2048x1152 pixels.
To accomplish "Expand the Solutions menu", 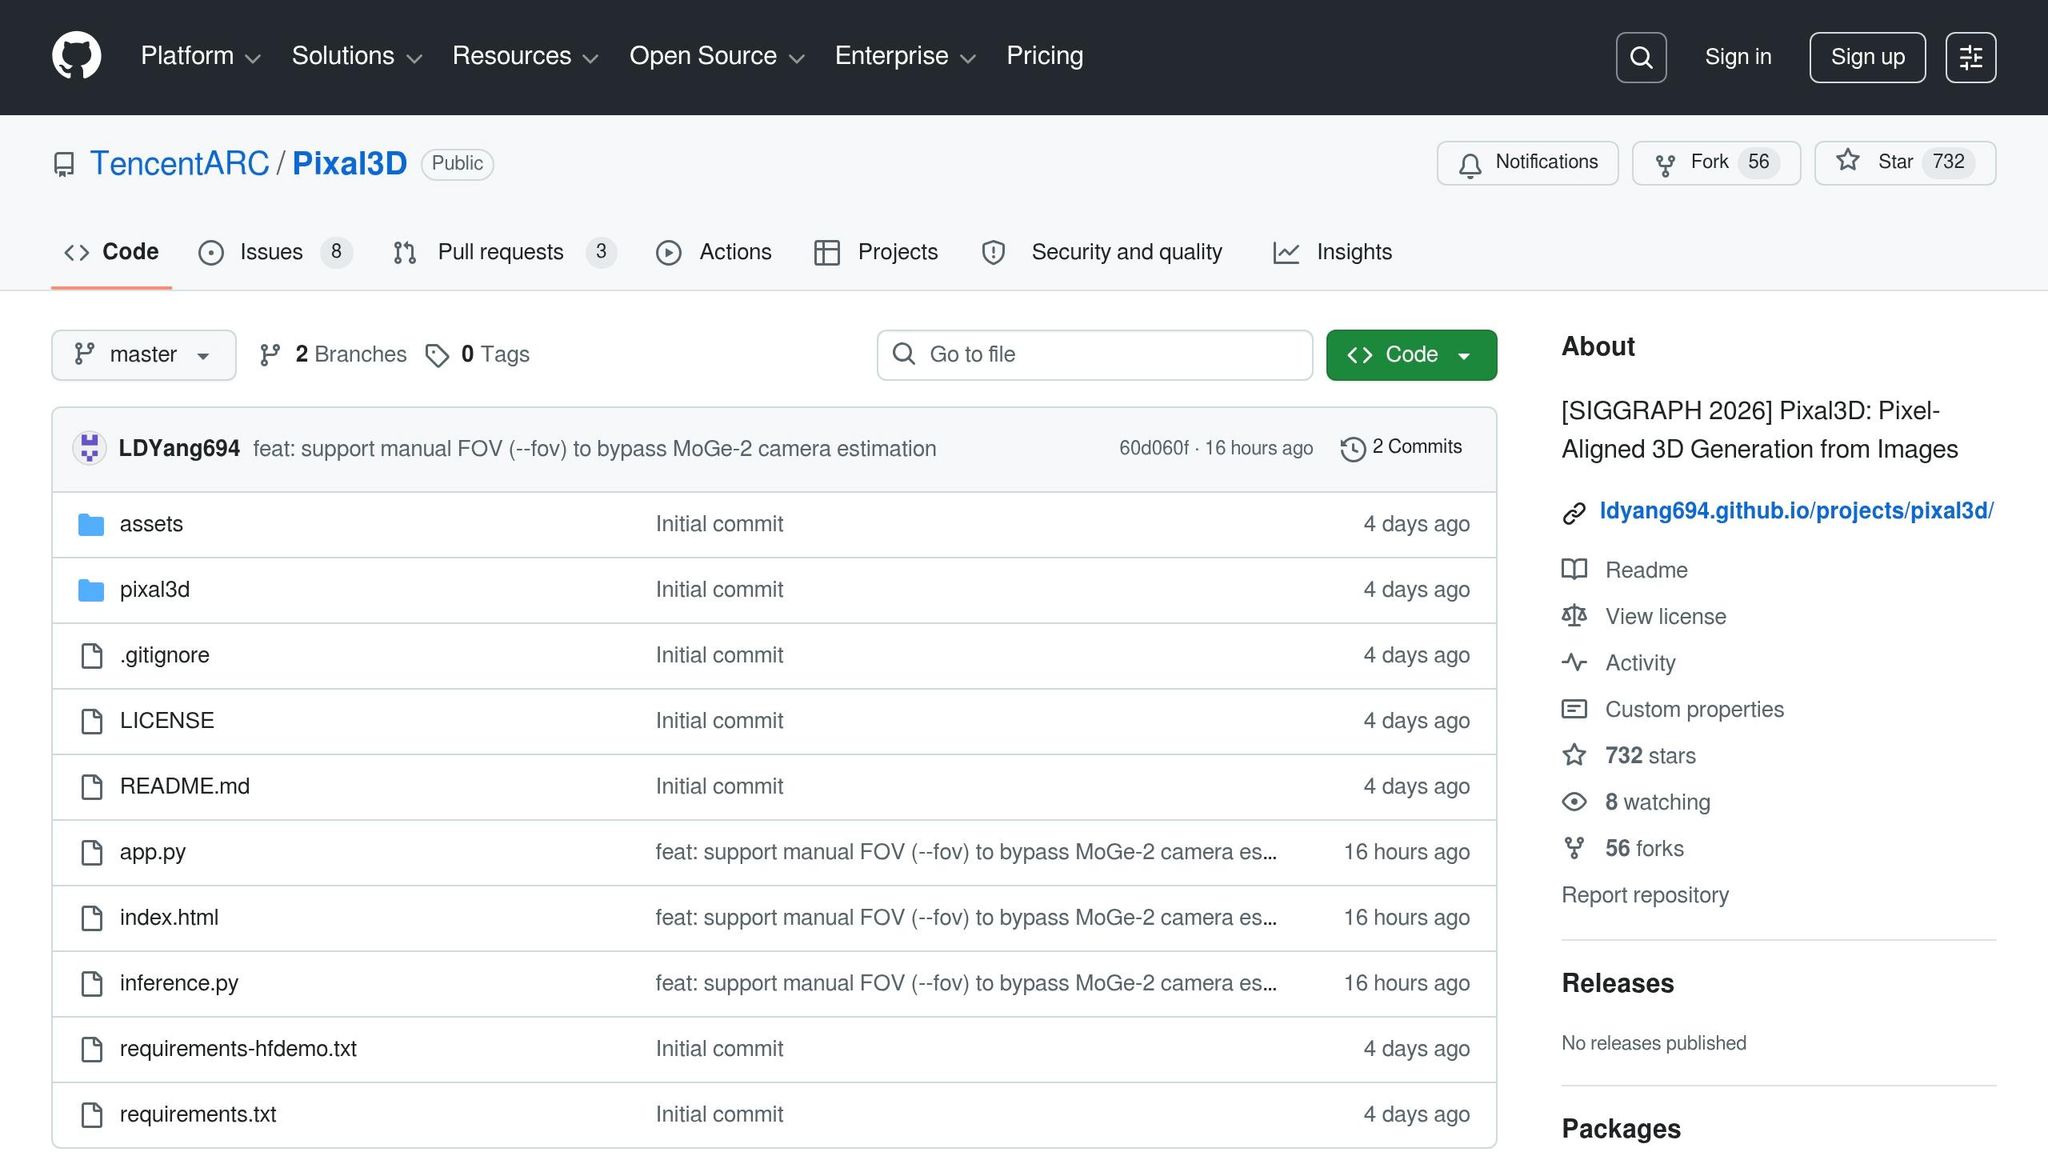I will point(357,56).
